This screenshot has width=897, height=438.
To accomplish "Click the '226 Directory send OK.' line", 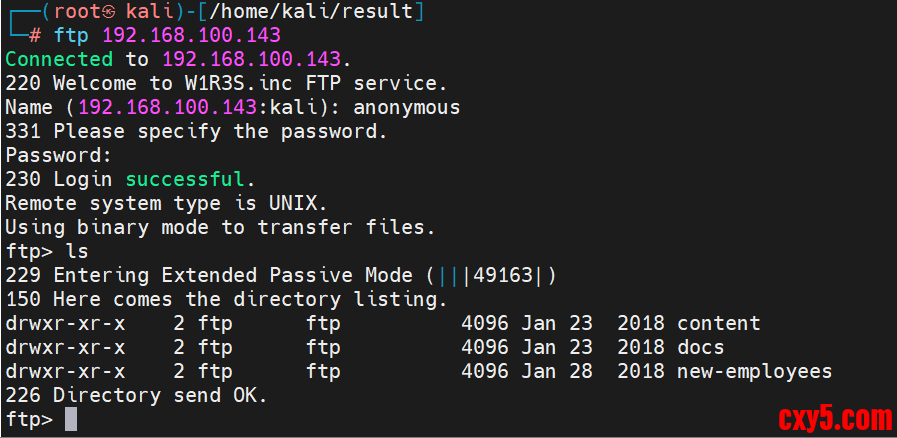I will 137,396.
